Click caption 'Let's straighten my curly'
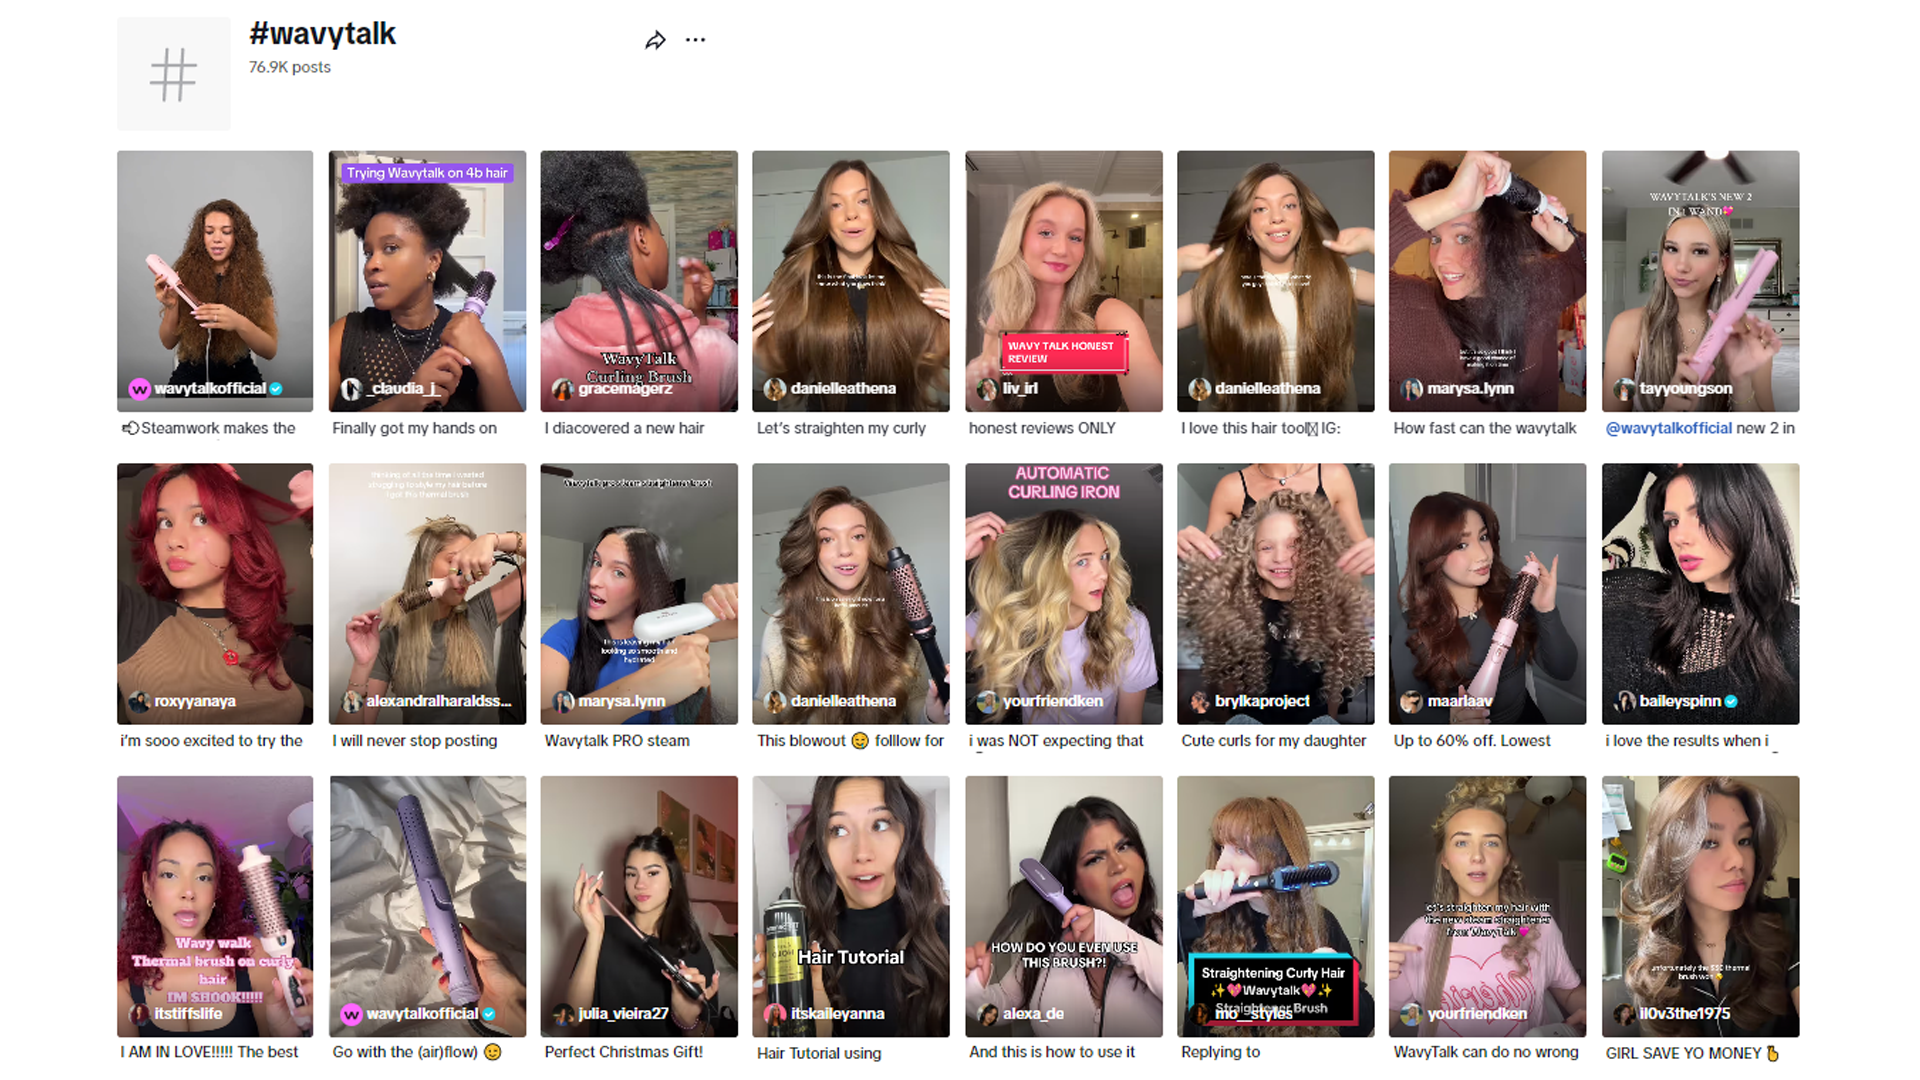1920x1080 pixels. coord(841,428)
